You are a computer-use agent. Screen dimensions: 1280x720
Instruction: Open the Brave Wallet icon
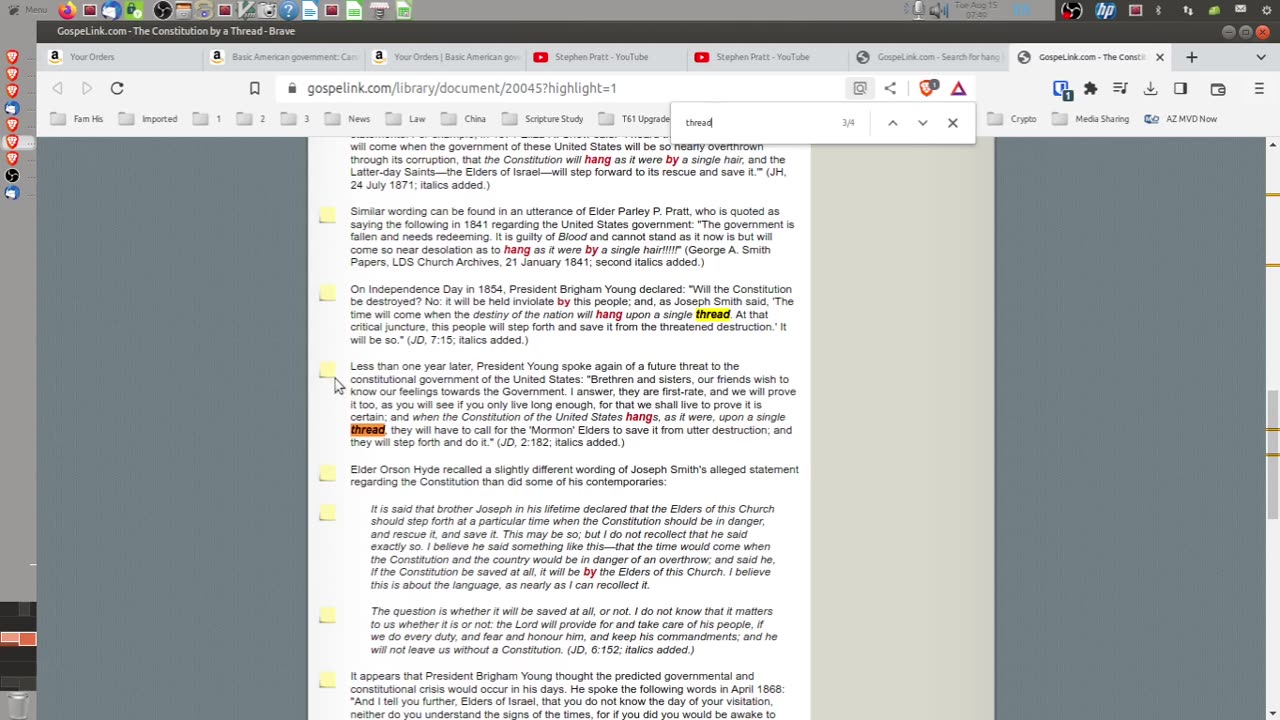coord(1218,88)
